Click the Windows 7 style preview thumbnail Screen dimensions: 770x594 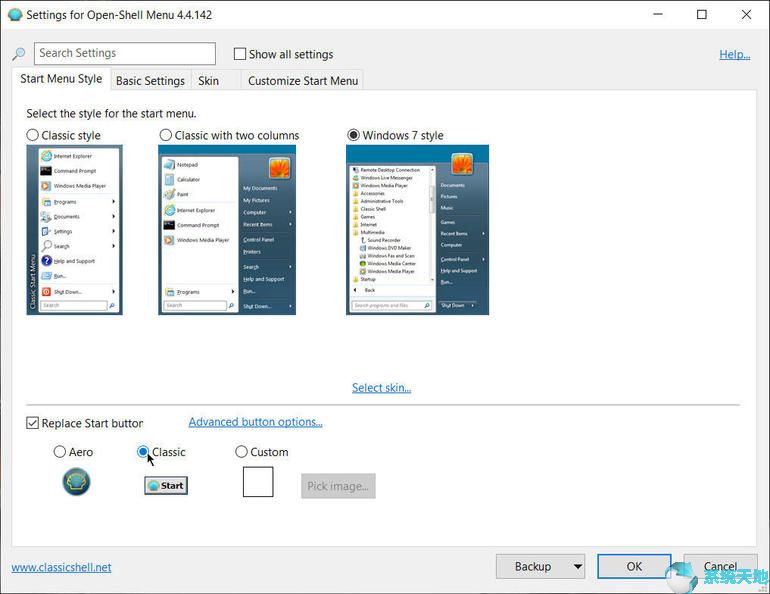pos(417,230)
